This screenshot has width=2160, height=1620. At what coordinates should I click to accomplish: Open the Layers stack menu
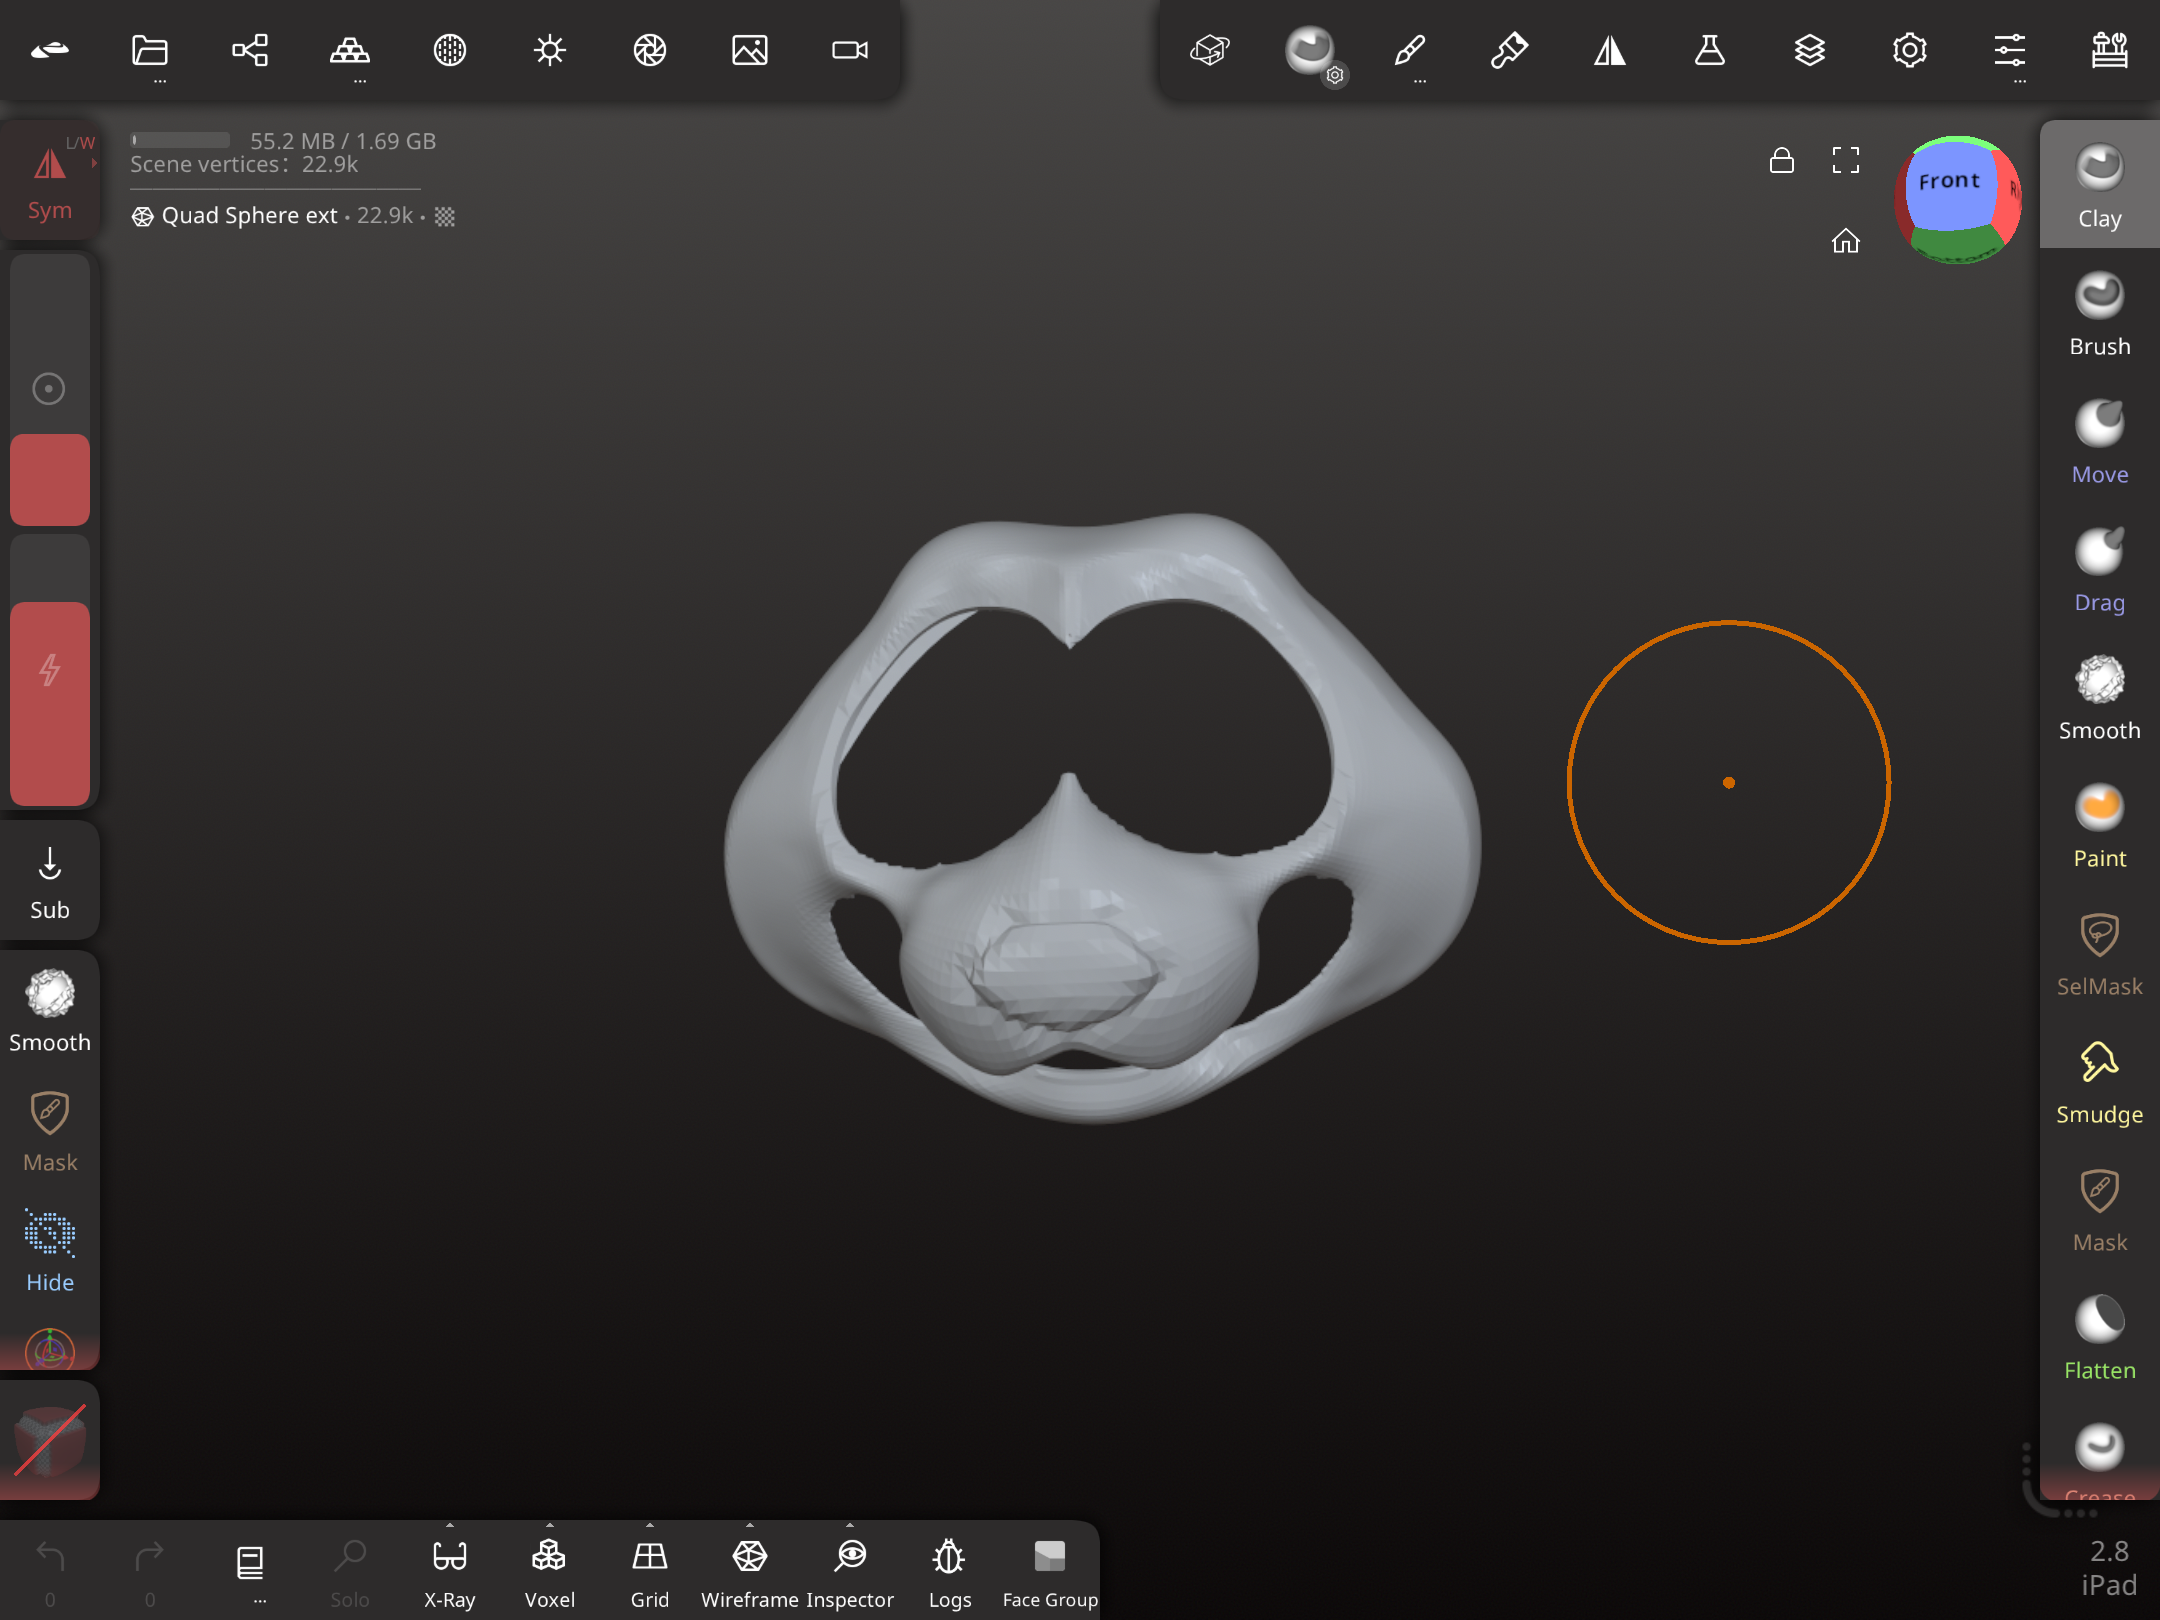(1809, 50)
